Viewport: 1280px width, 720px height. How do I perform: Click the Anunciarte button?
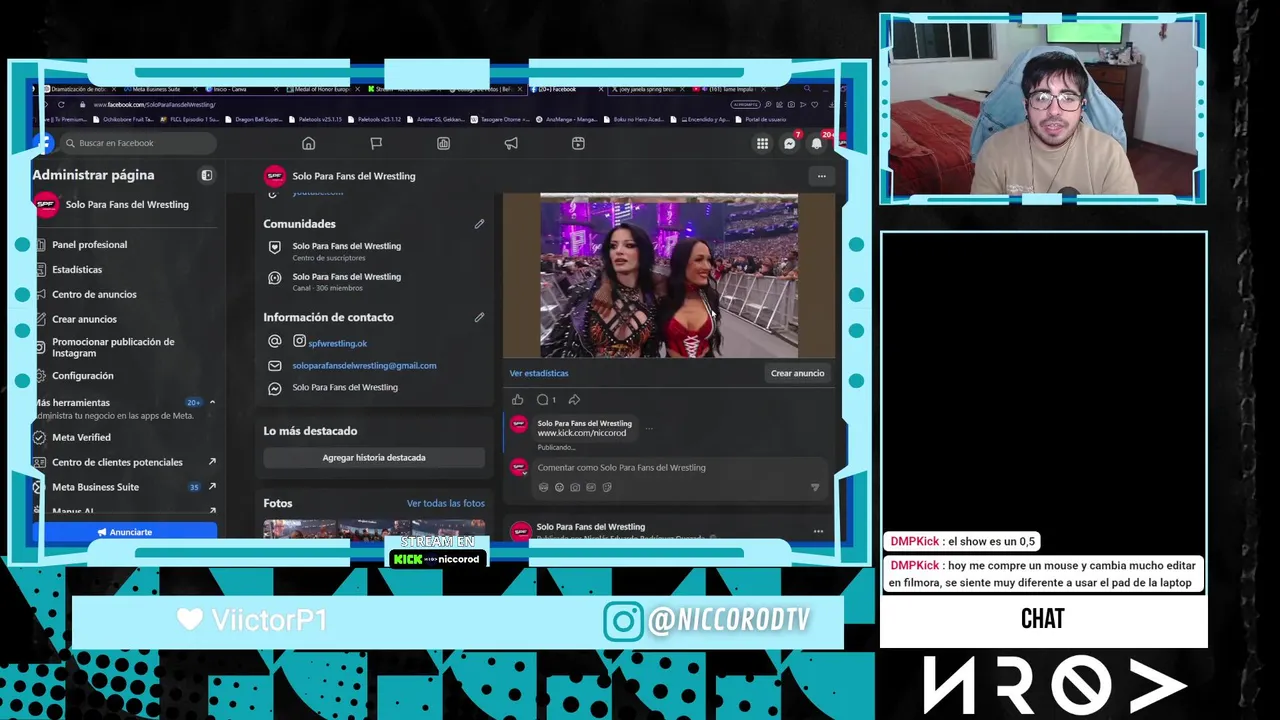tap(126, 532)
